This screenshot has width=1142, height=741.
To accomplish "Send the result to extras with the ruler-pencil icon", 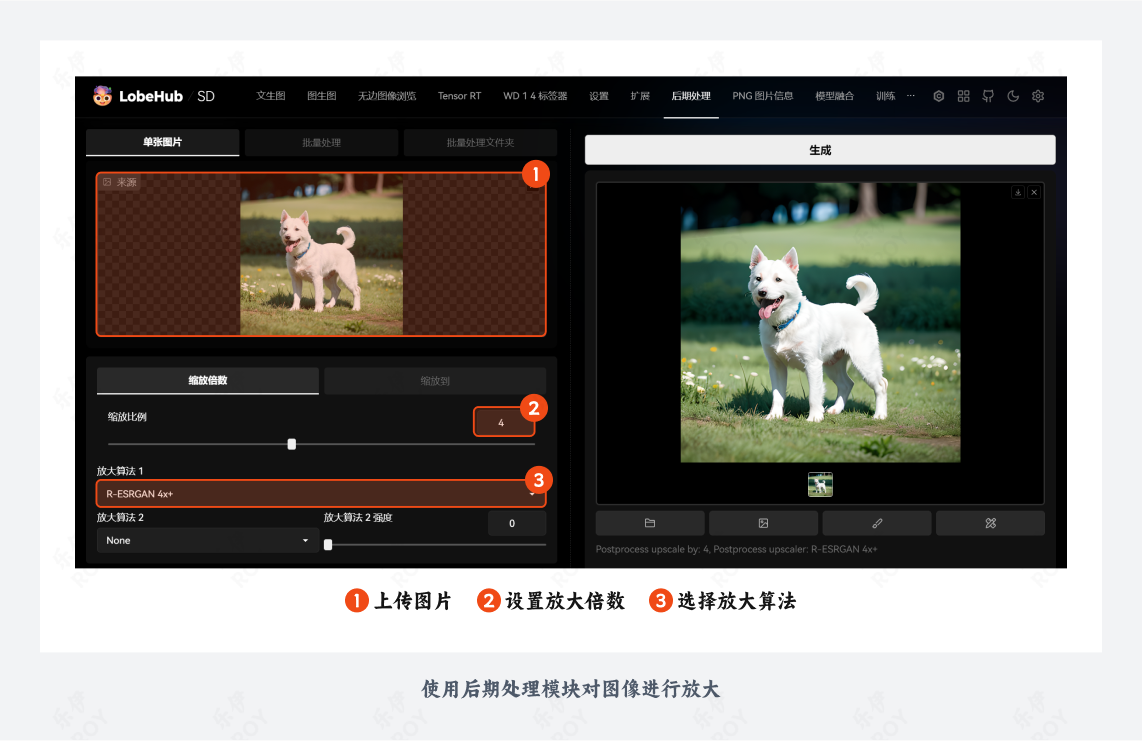I will [991, 523].
